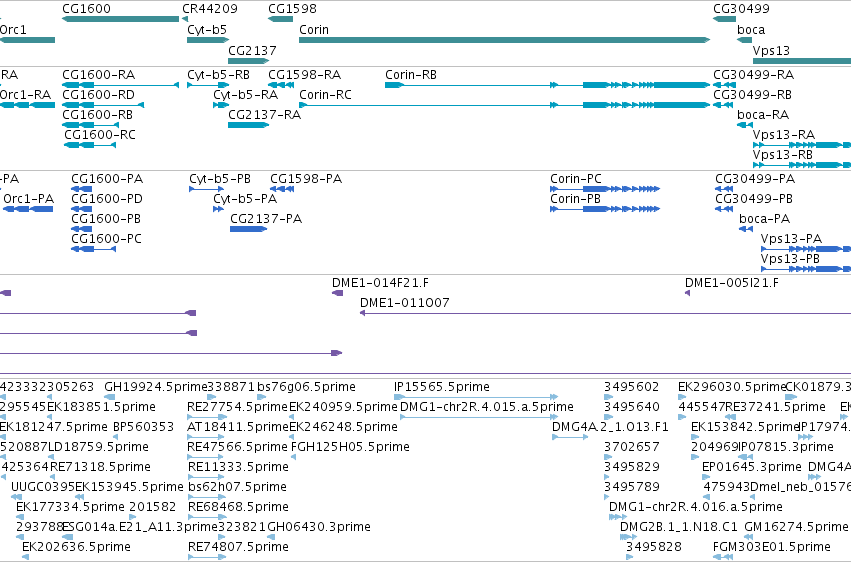
Task: Click protein Orc1-PA
Action: pyautogui.click(x=28, y=209)
